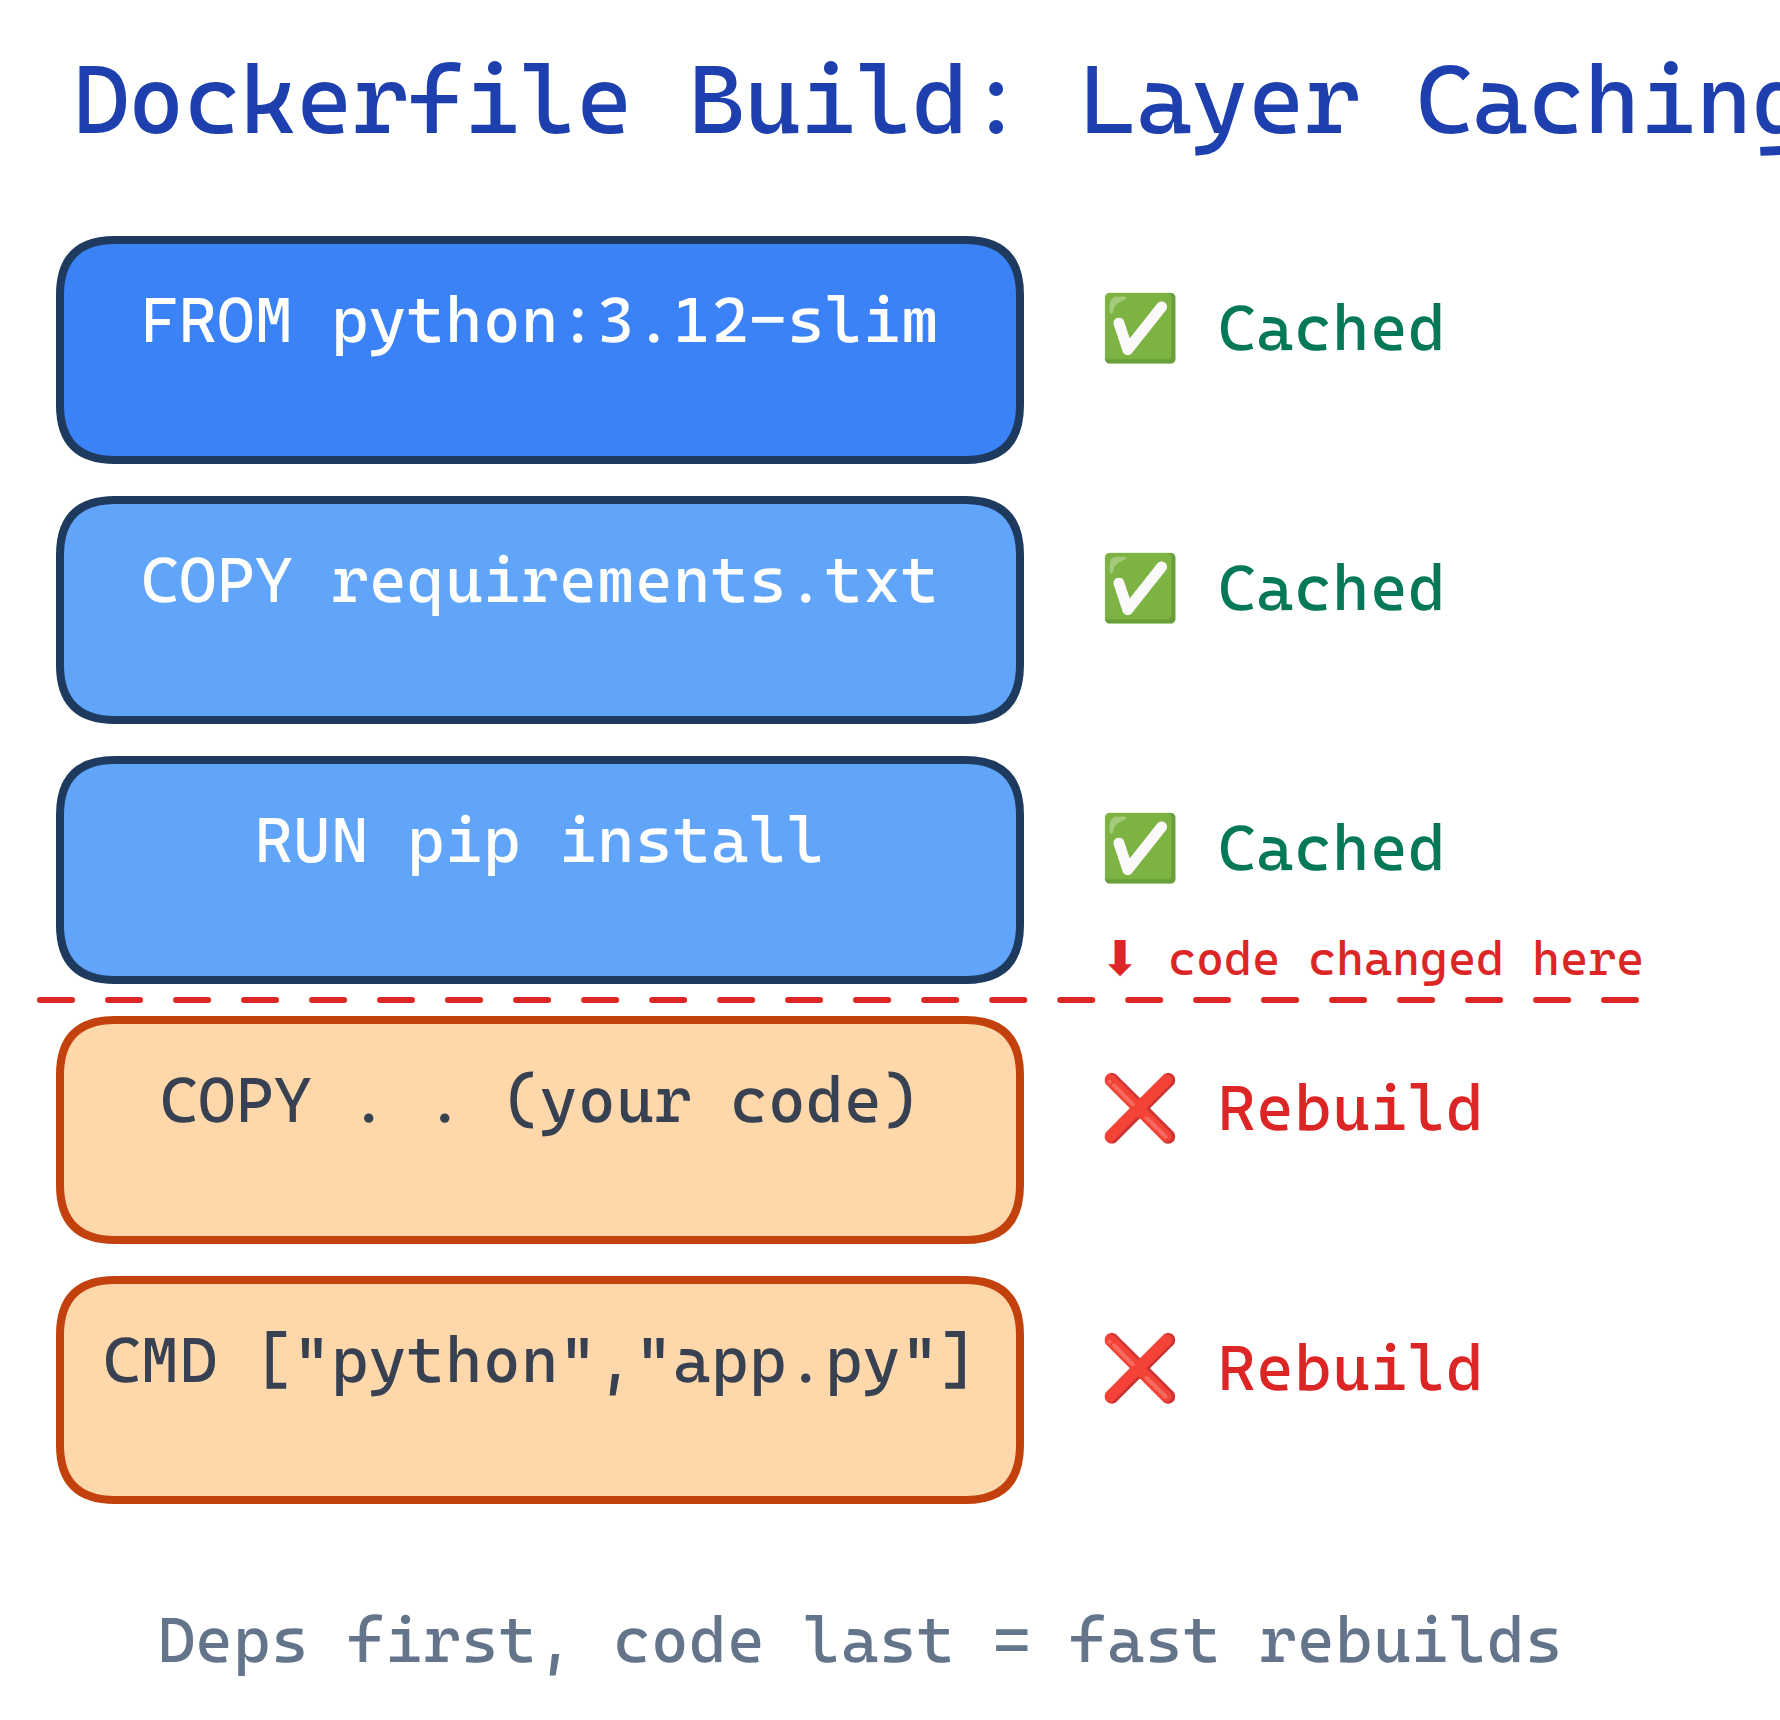1780x1720 pixels.
Task: Select the FROM python:3.12-slim layer box
Action: click(540, 348)
